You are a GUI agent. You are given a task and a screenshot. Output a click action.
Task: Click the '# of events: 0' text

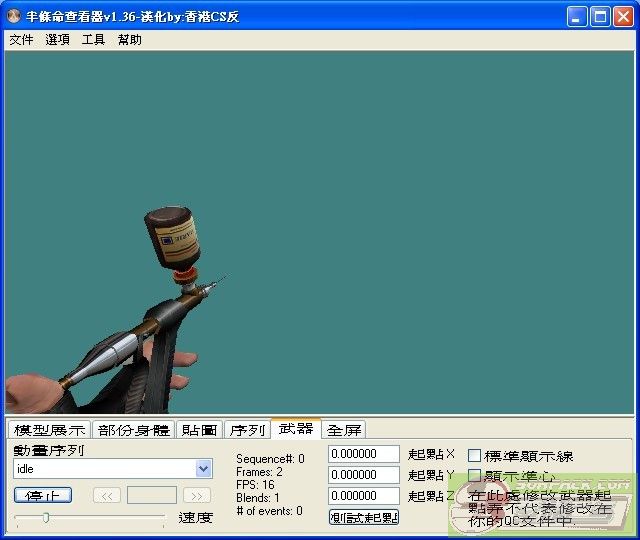[x=269, y=511]
